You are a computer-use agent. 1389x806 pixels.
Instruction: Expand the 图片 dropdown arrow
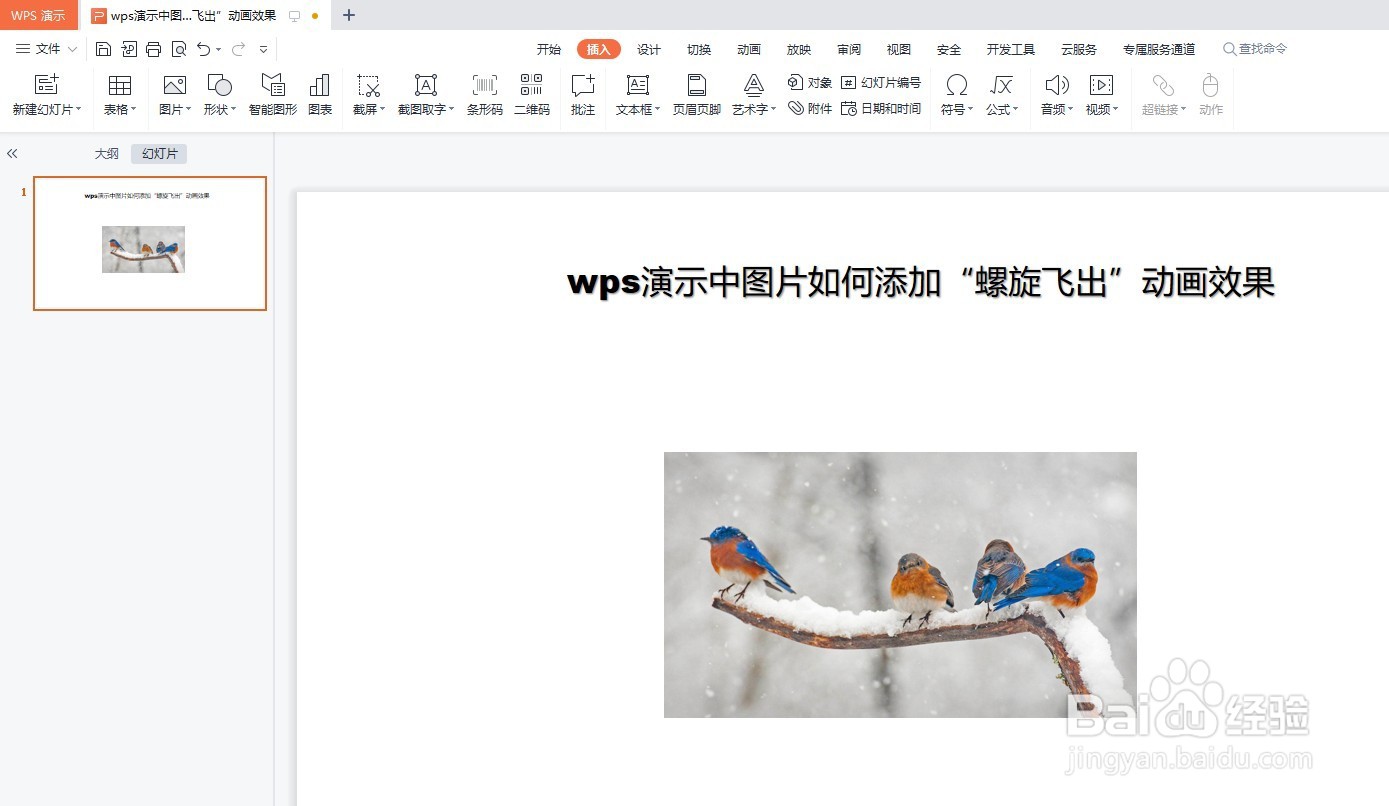coord(189,110)
